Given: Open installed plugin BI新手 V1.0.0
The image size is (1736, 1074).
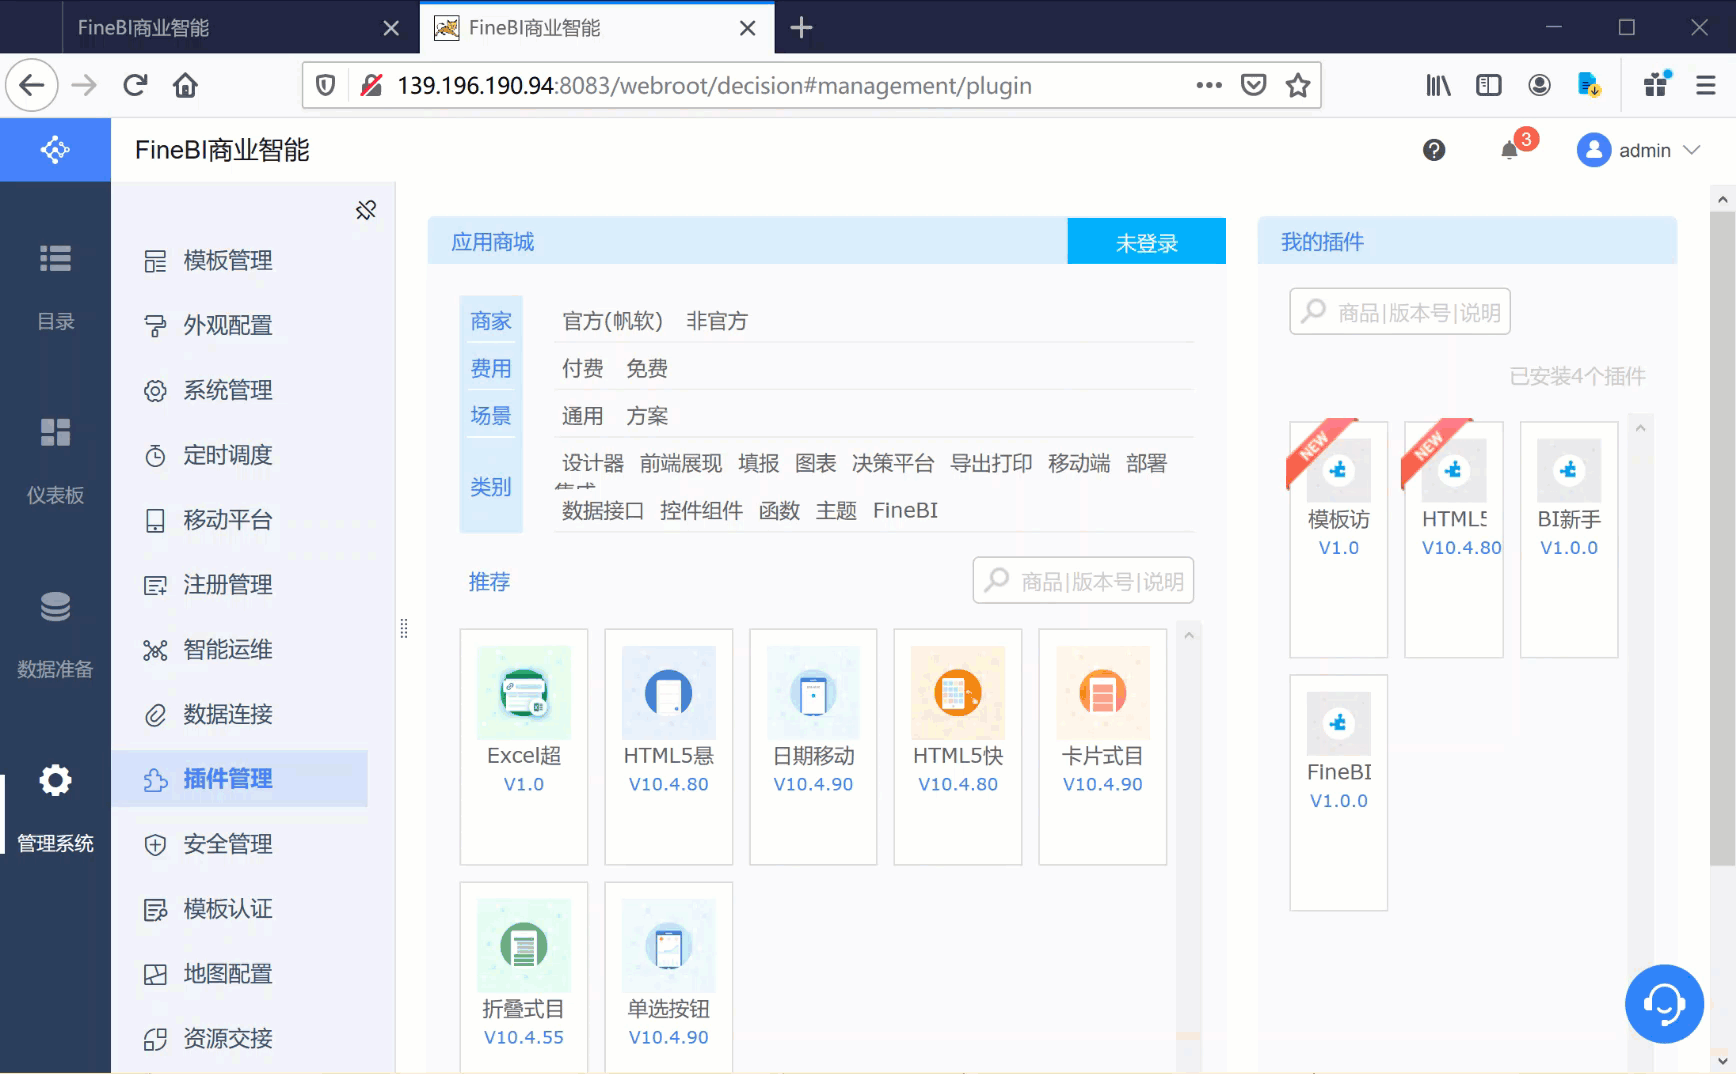Looking at the screenshot, I should [x=1569, y=539].
